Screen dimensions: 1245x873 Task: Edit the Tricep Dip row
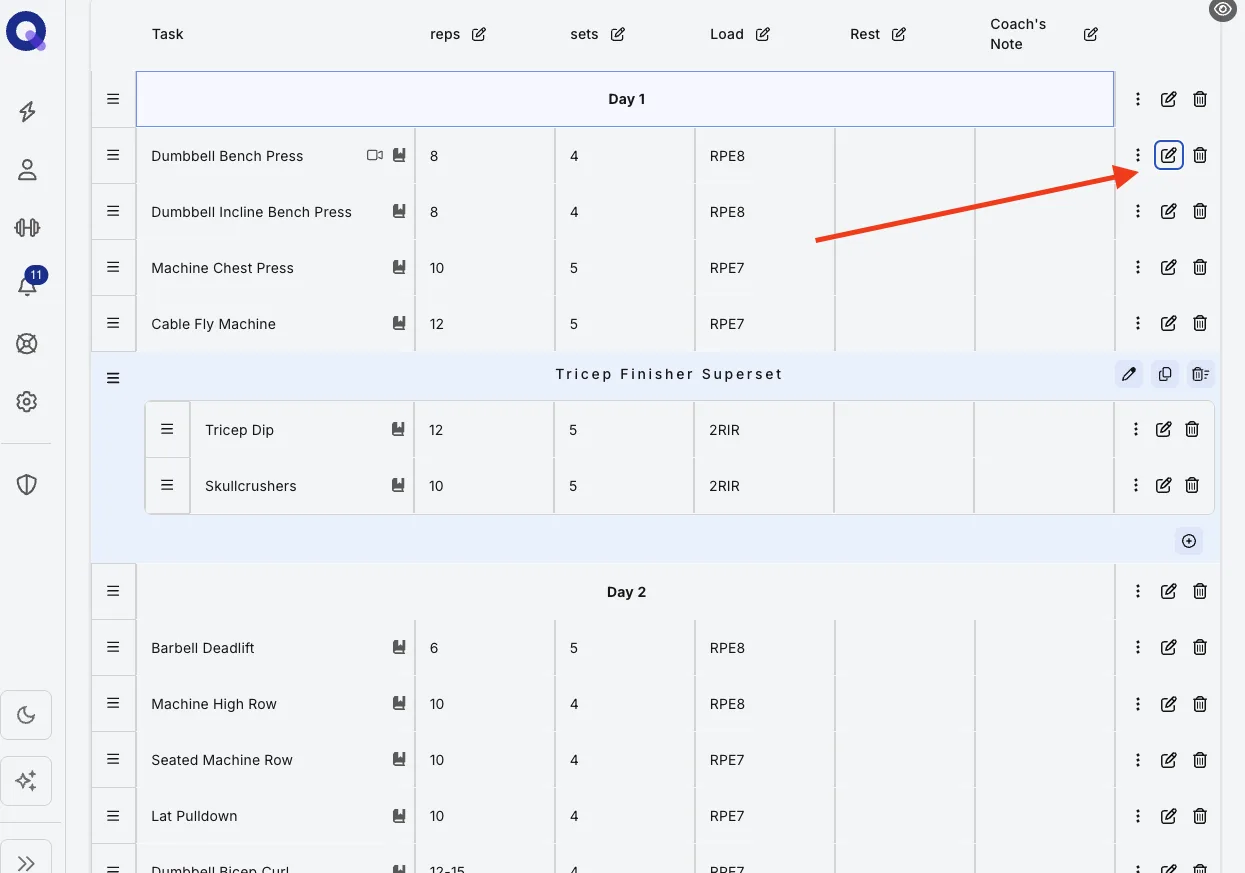click(x=1163, y=429)
